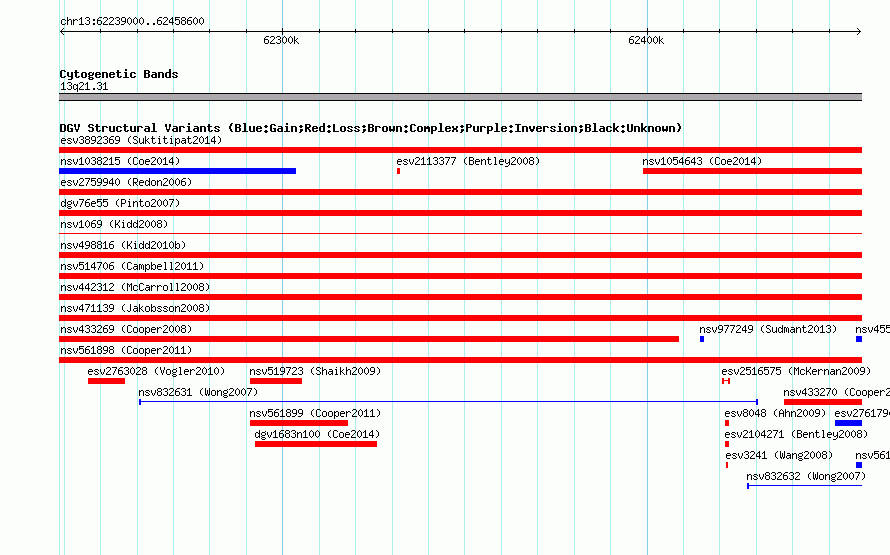Select the 13q21.31 band label
This screenshot has height=555, width=890.
(x=84, y=86)
